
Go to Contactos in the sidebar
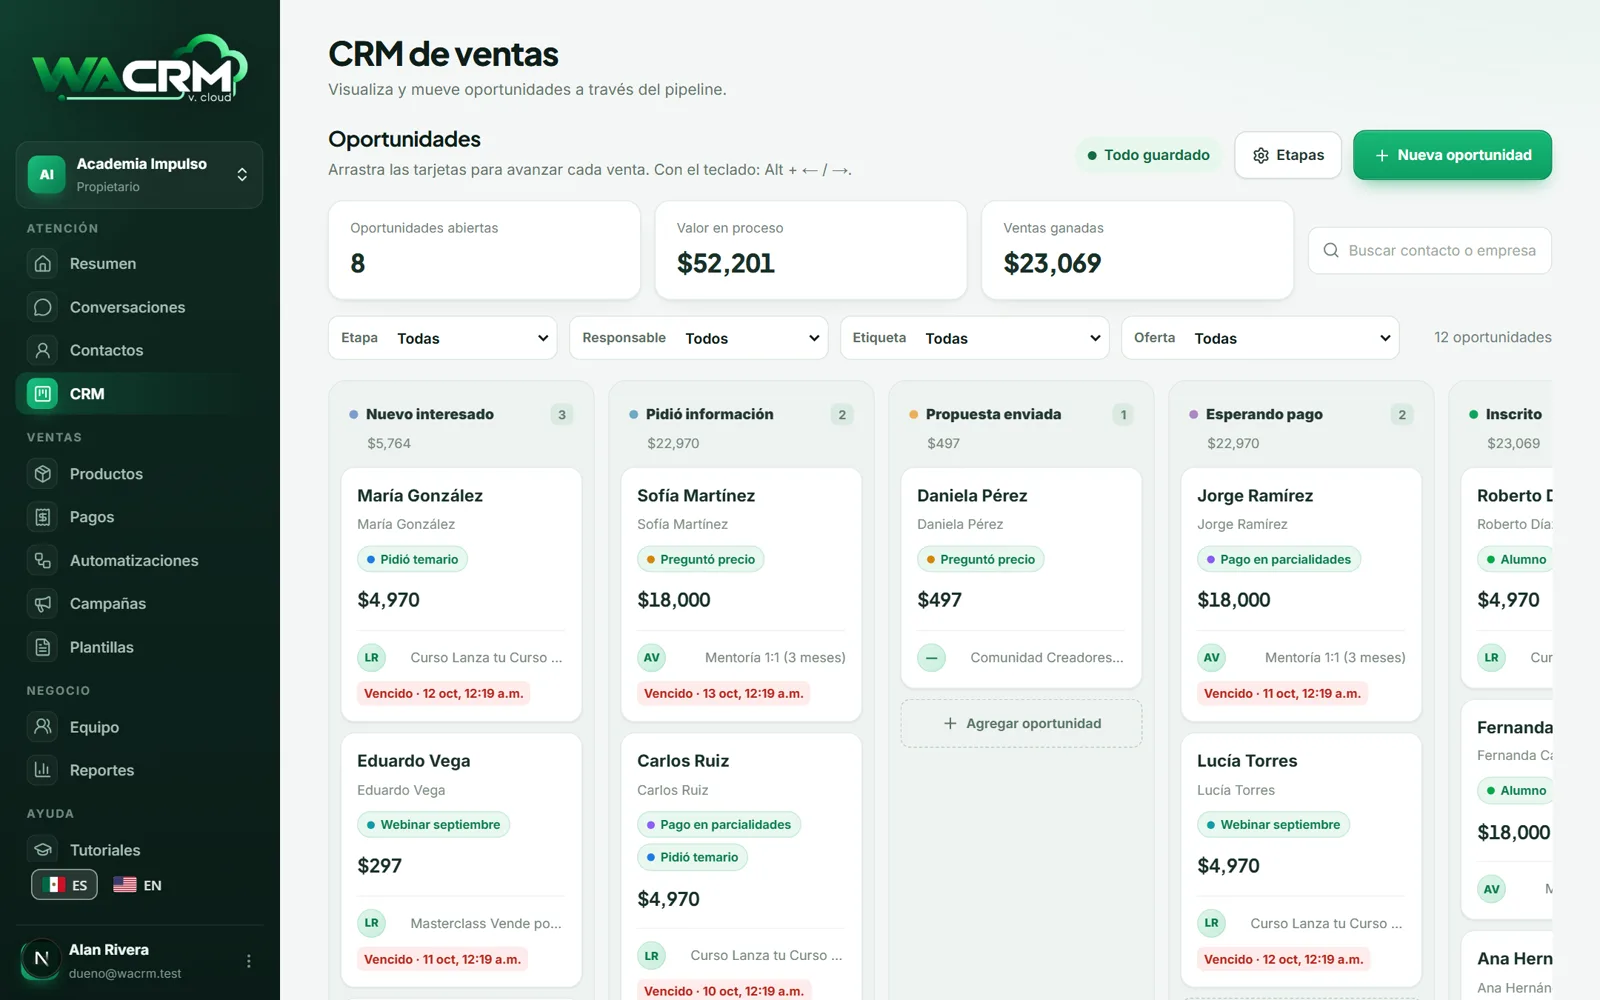click(140, 350)
